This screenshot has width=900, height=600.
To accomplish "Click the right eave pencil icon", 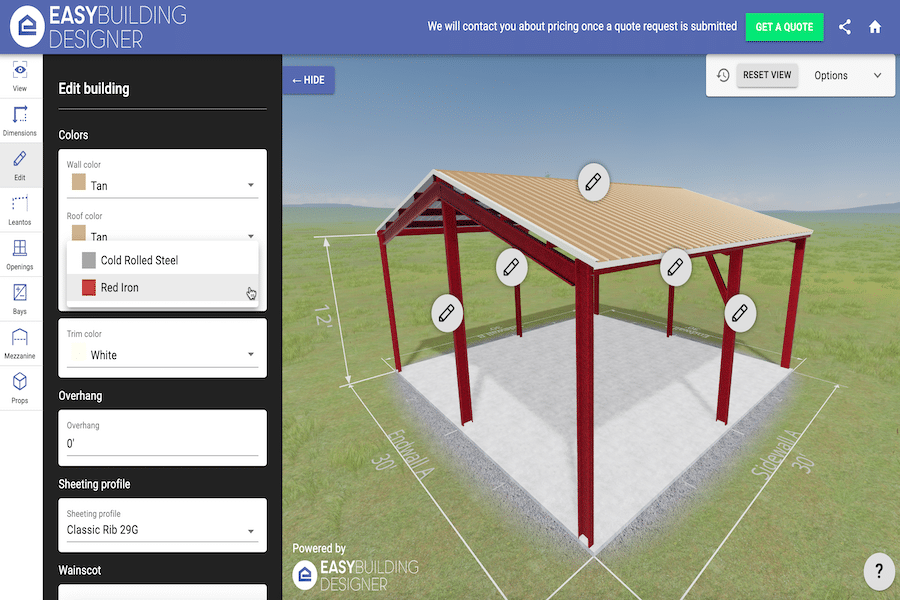I will (x=675, y=266).
